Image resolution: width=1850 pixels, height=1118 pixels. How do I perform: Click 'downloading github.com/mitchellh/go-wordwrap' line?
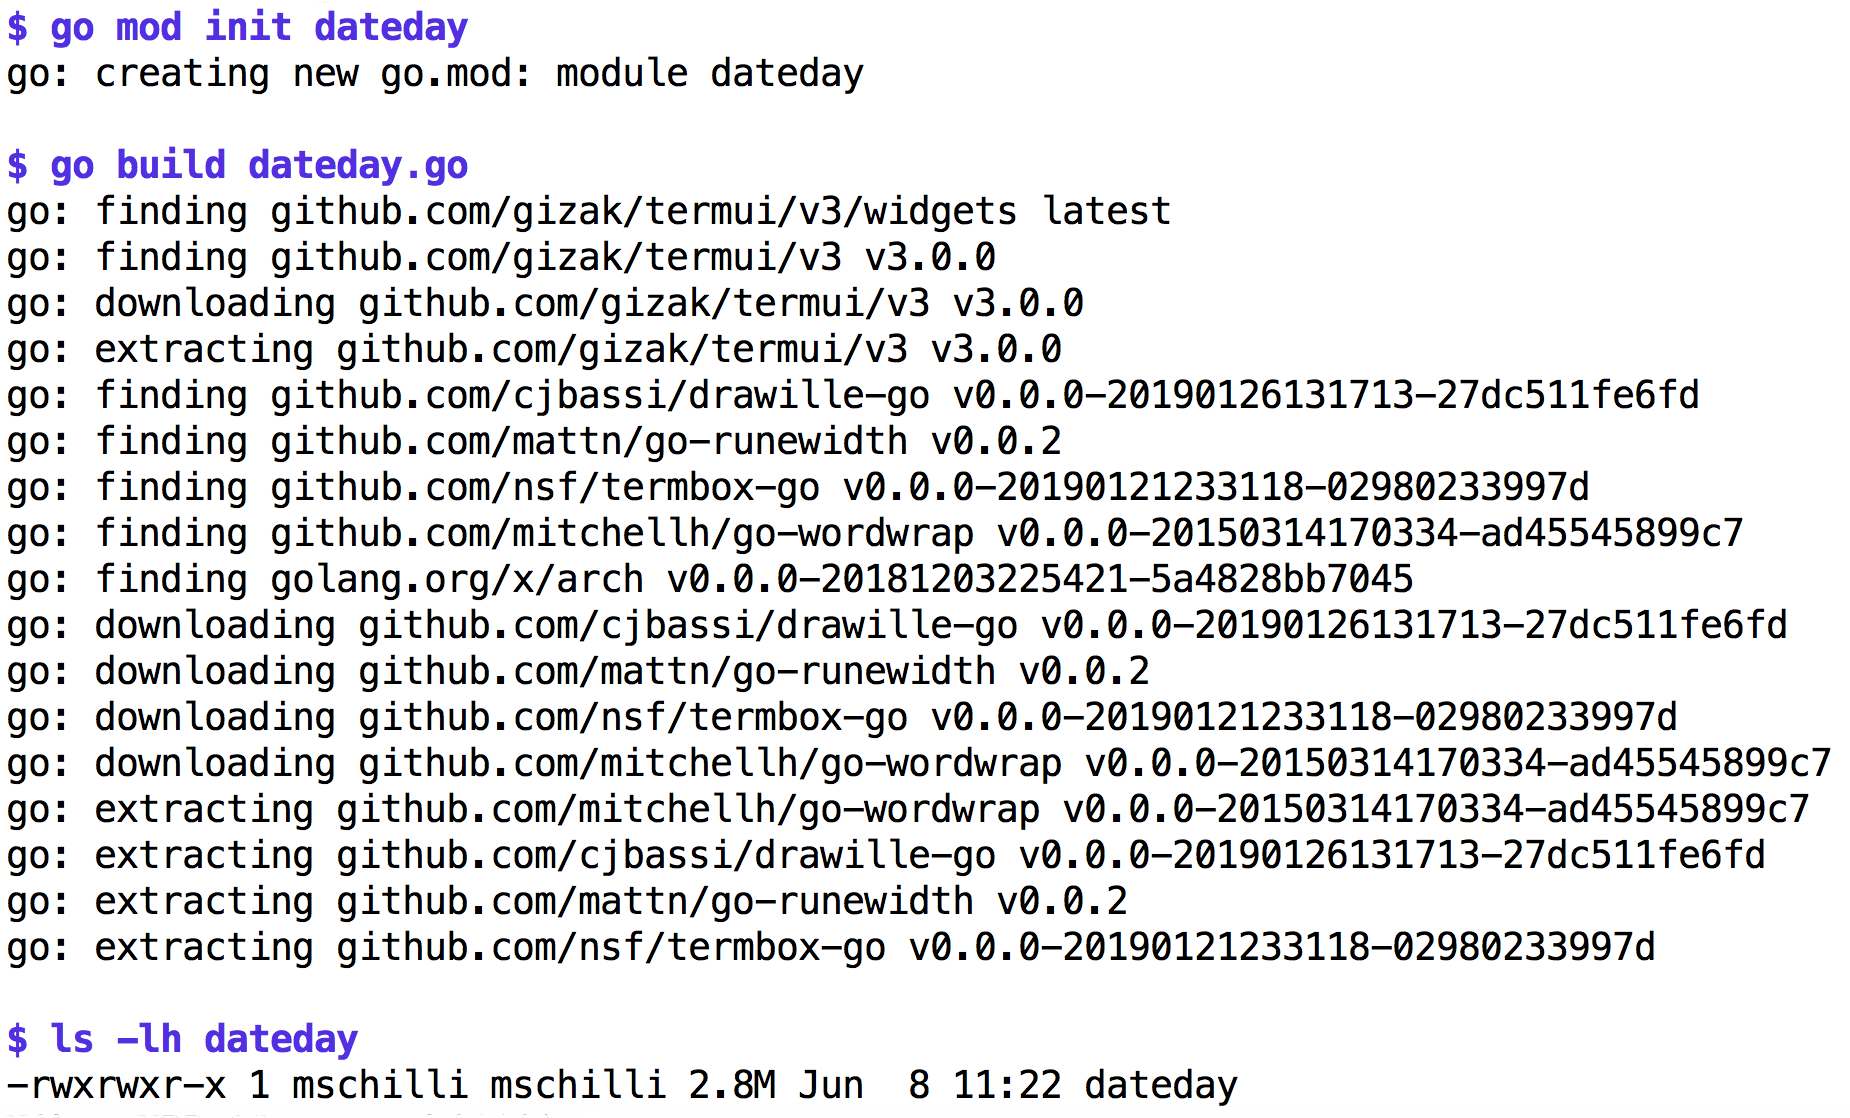tap(919, 764)
